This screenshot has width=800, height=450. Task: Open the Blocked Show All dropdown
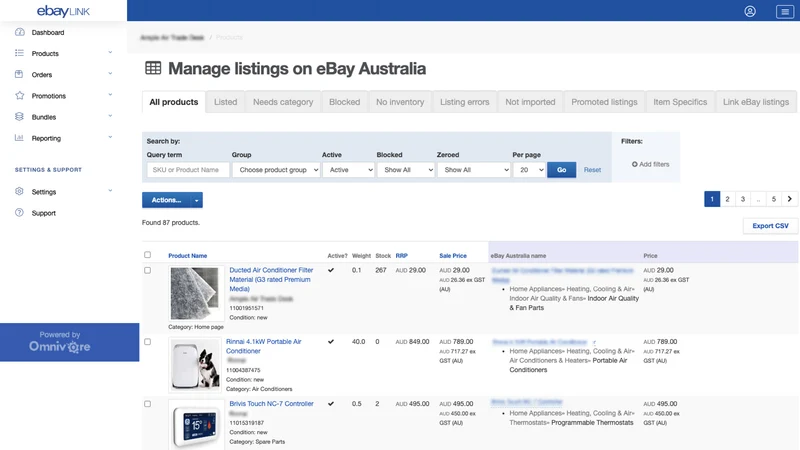pyautogui.click(x=406, y=170)
